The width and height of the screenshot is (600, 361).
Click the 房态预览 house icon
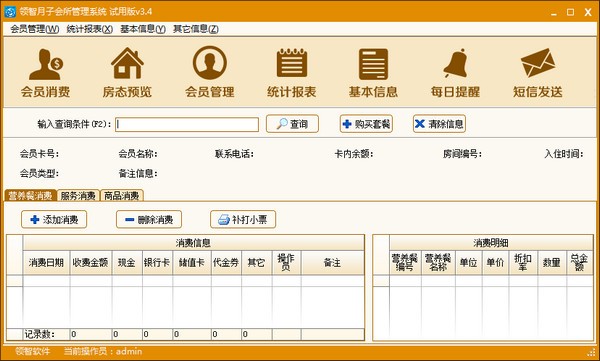(127, 64)
